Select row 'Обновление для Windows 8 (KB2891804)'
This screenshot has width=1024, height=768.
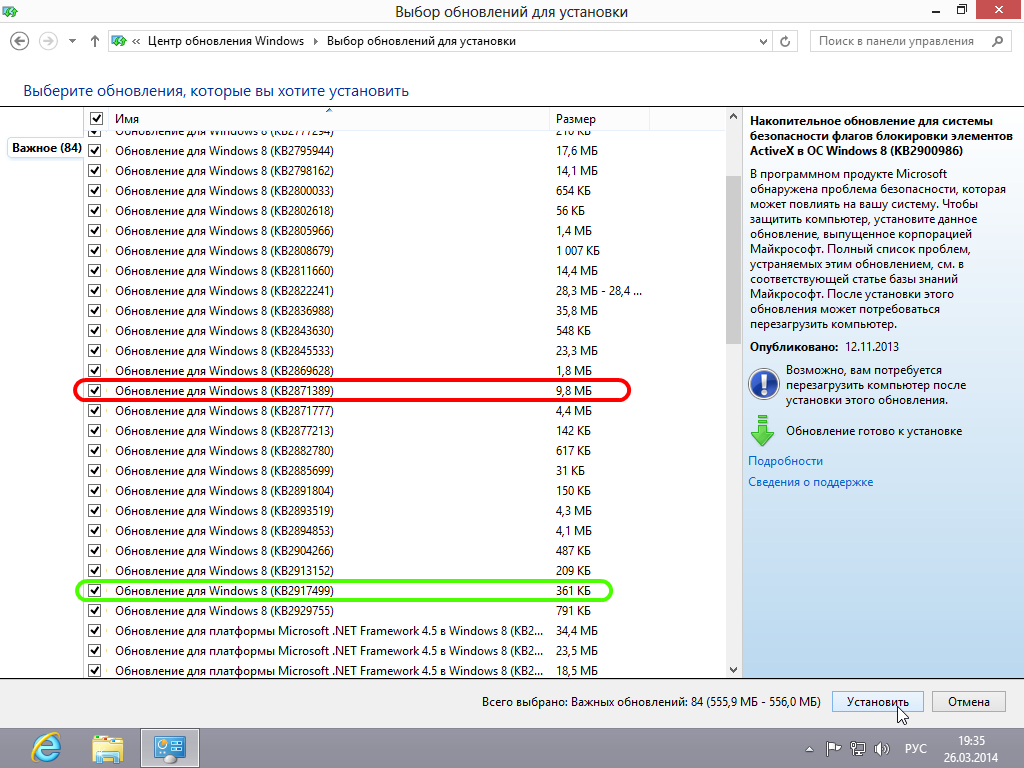point(404,490)
